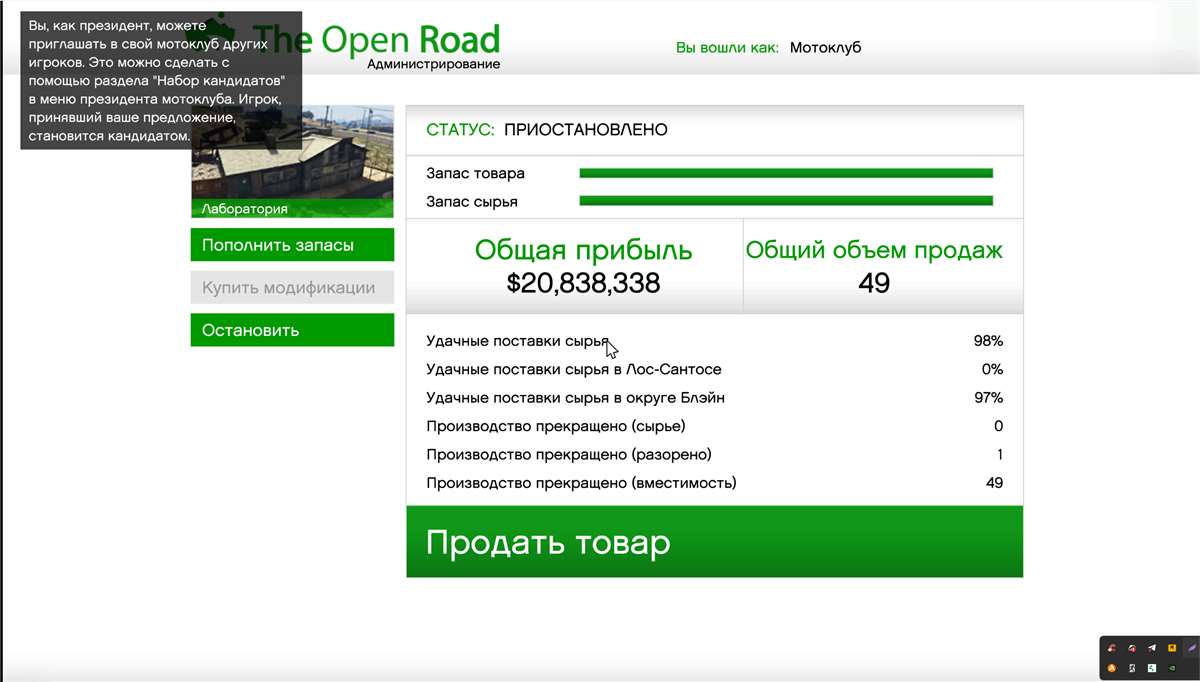Click the 'Запас сырья' progress bar
Viewport: 1200px width, 682px height.
tap(786, 201)
